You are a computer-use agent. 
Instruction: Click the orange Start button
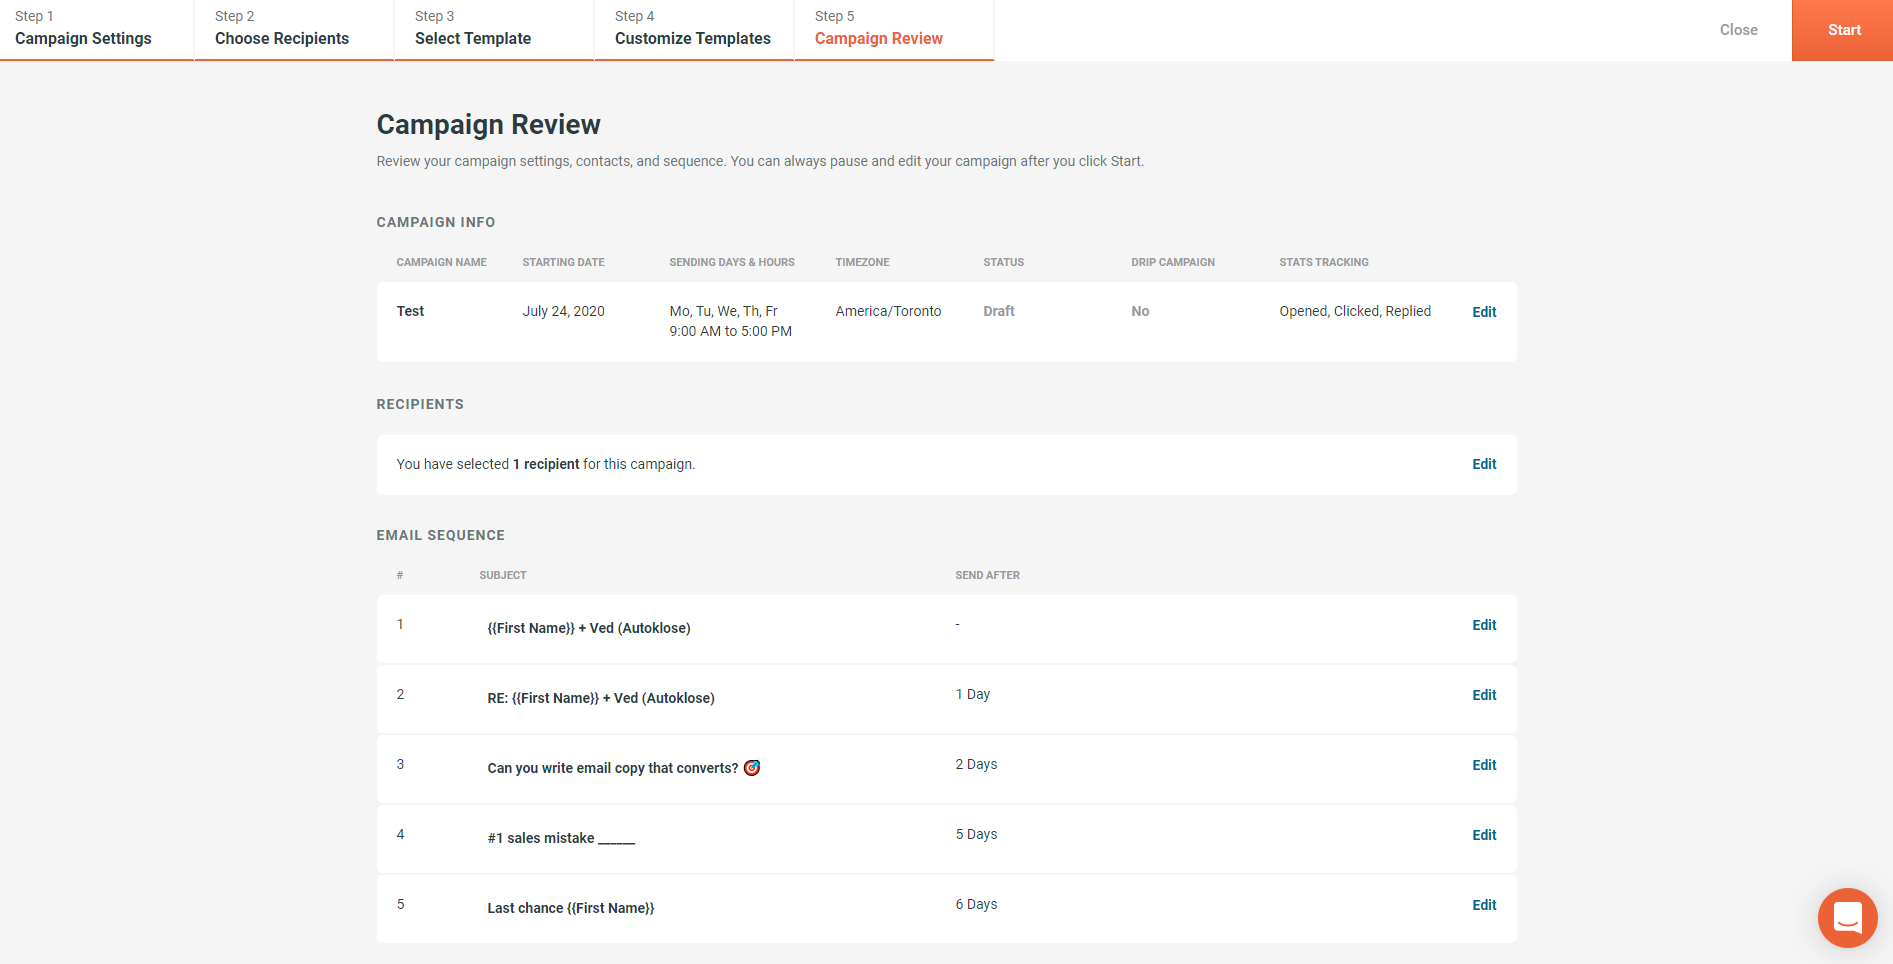pyautogui.click(x=1842, y=30)
